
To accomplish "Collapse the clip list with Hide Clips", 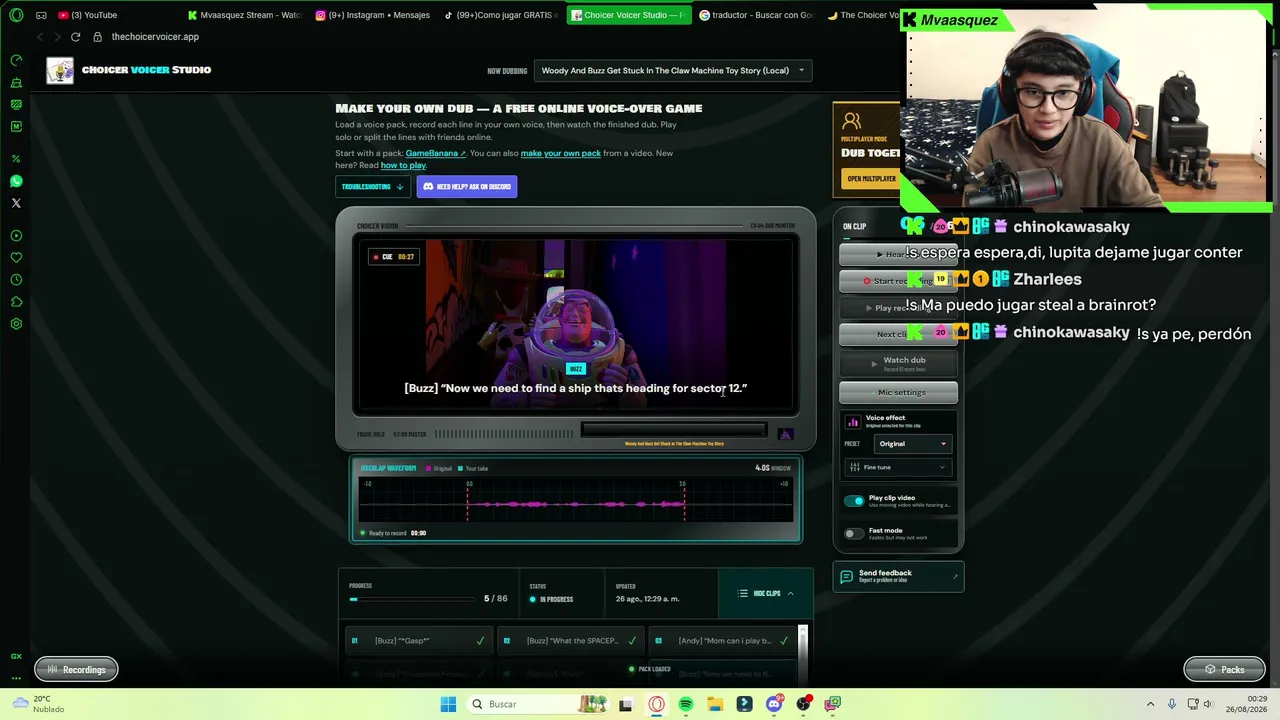I will tap(766, 594).
